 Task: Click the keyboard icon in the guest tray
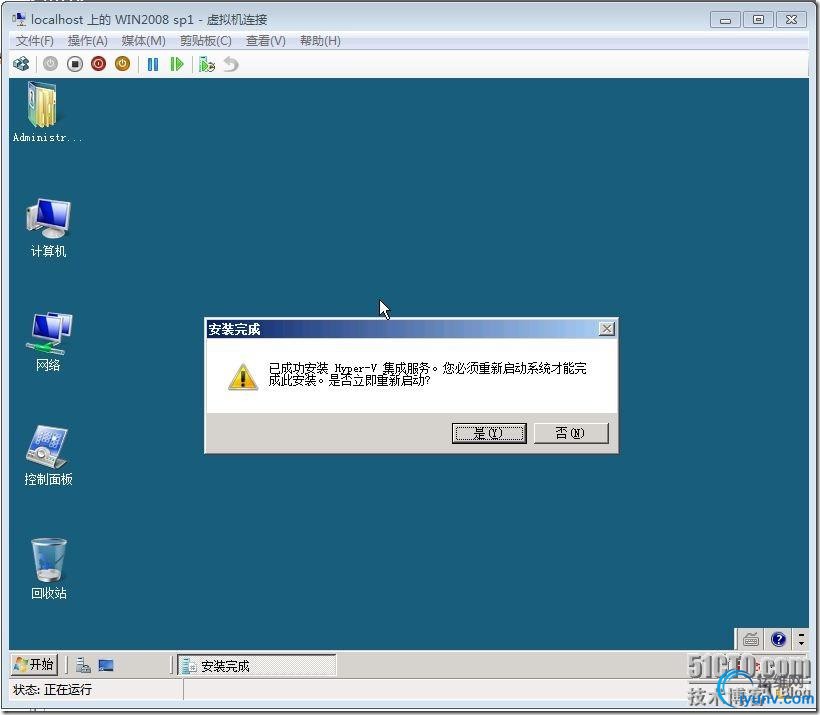point(751,639)
